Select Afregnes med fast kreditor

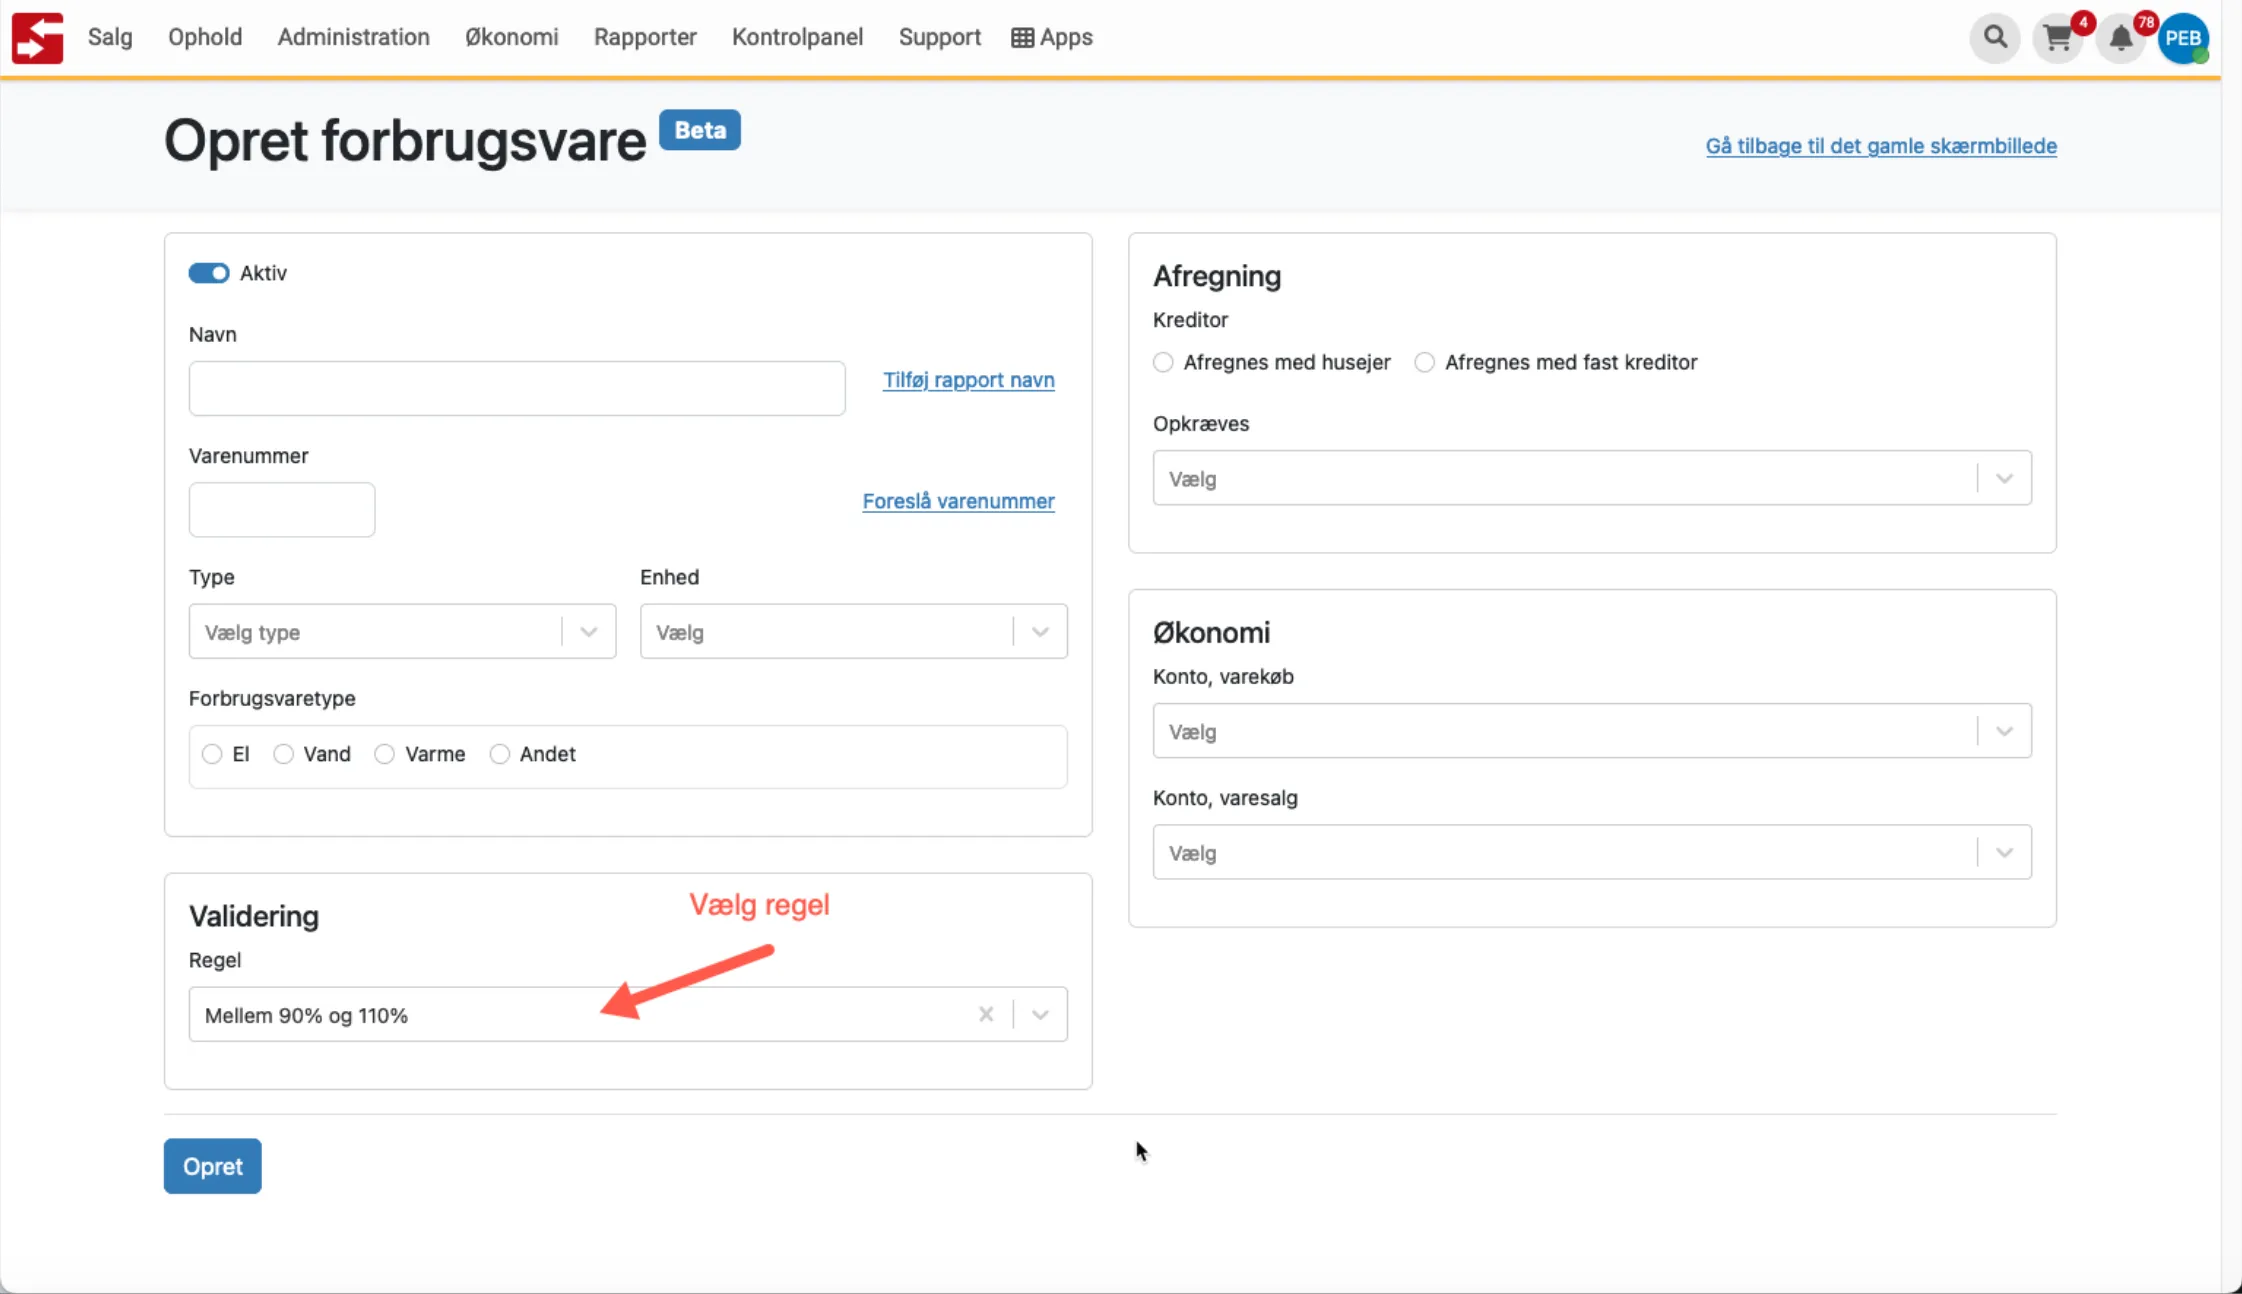[1425, 362]
